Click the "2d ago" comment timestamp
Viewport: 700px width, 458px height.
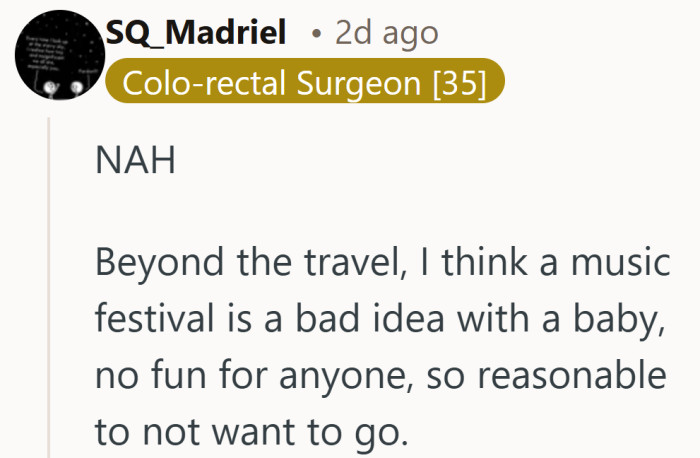click(x=386, y=32)
